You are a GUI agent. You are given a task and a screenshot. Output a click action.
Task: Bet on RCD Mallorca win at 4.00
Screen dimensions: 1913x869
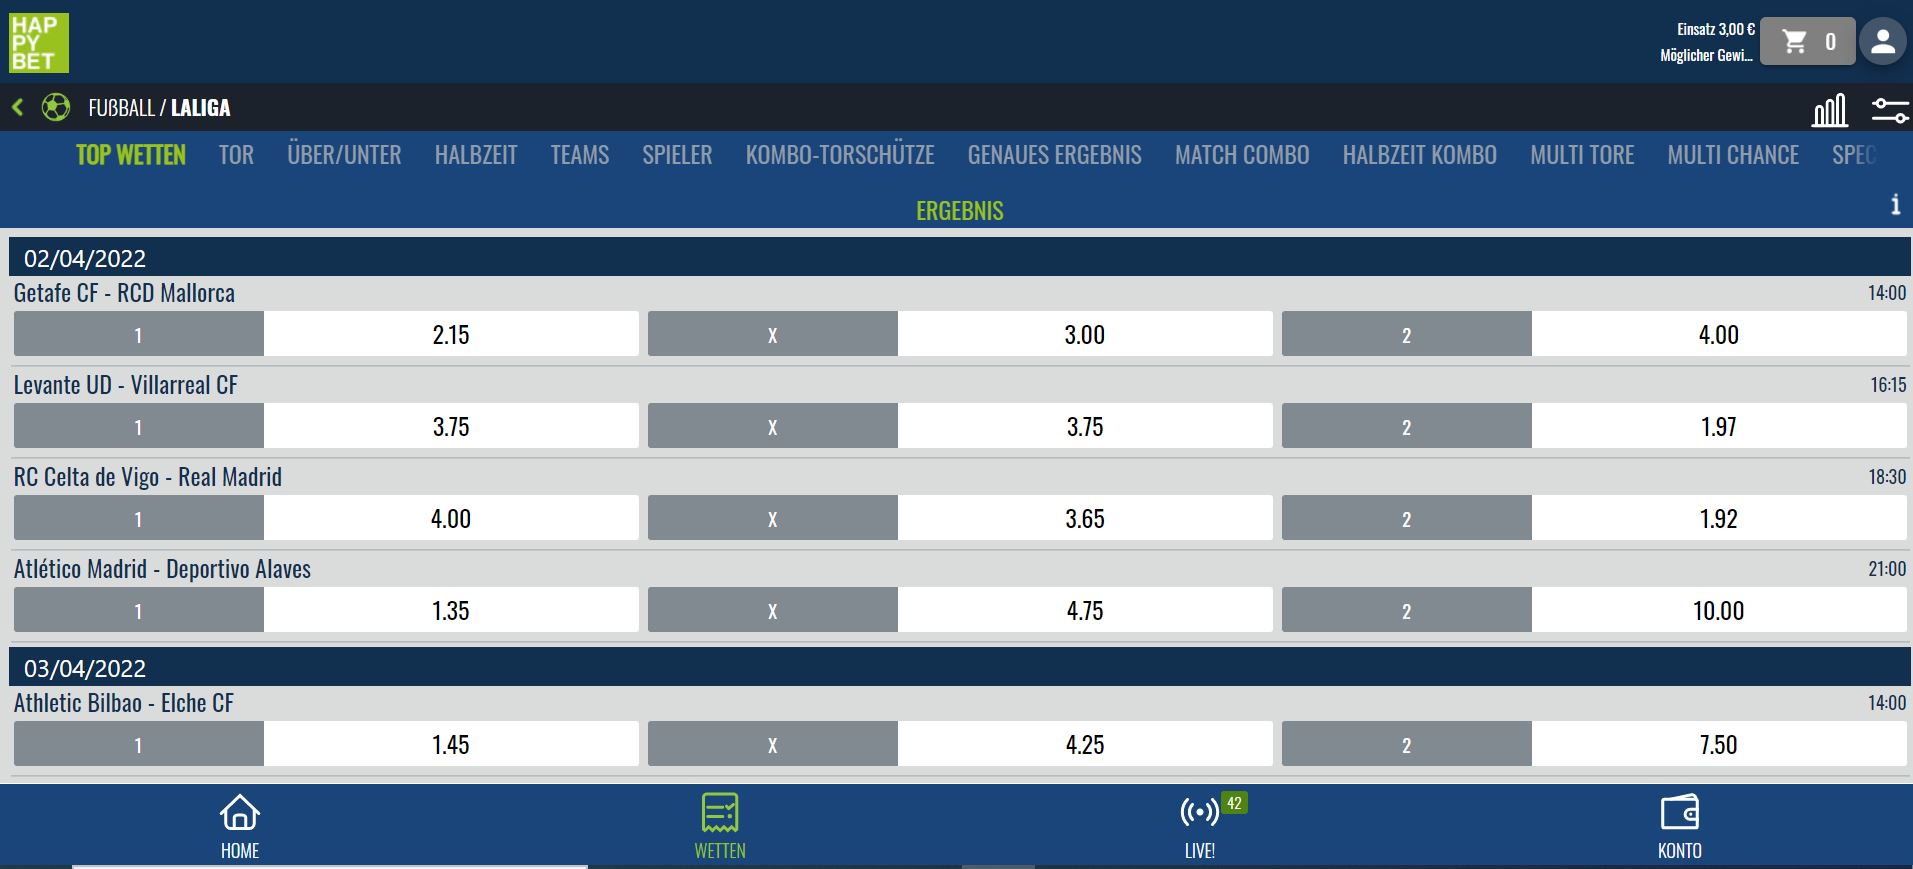click(x=1594, y=334)
